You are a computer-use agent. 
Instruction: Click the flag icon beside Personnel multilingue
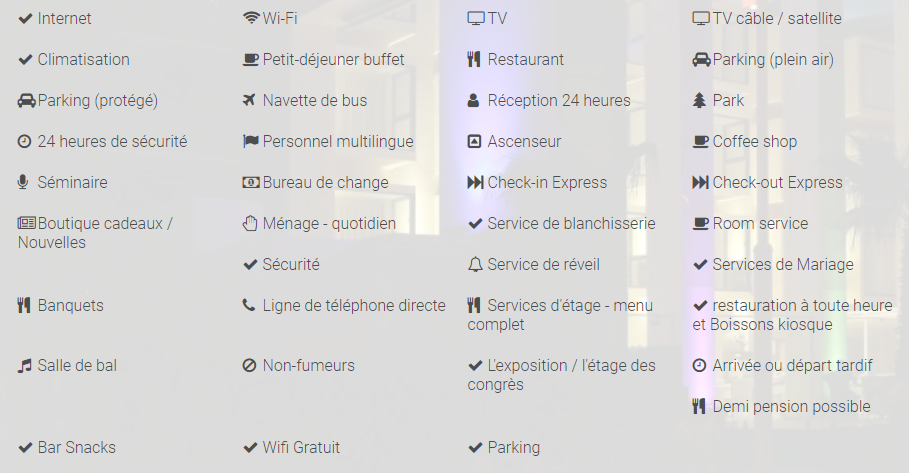251,141
